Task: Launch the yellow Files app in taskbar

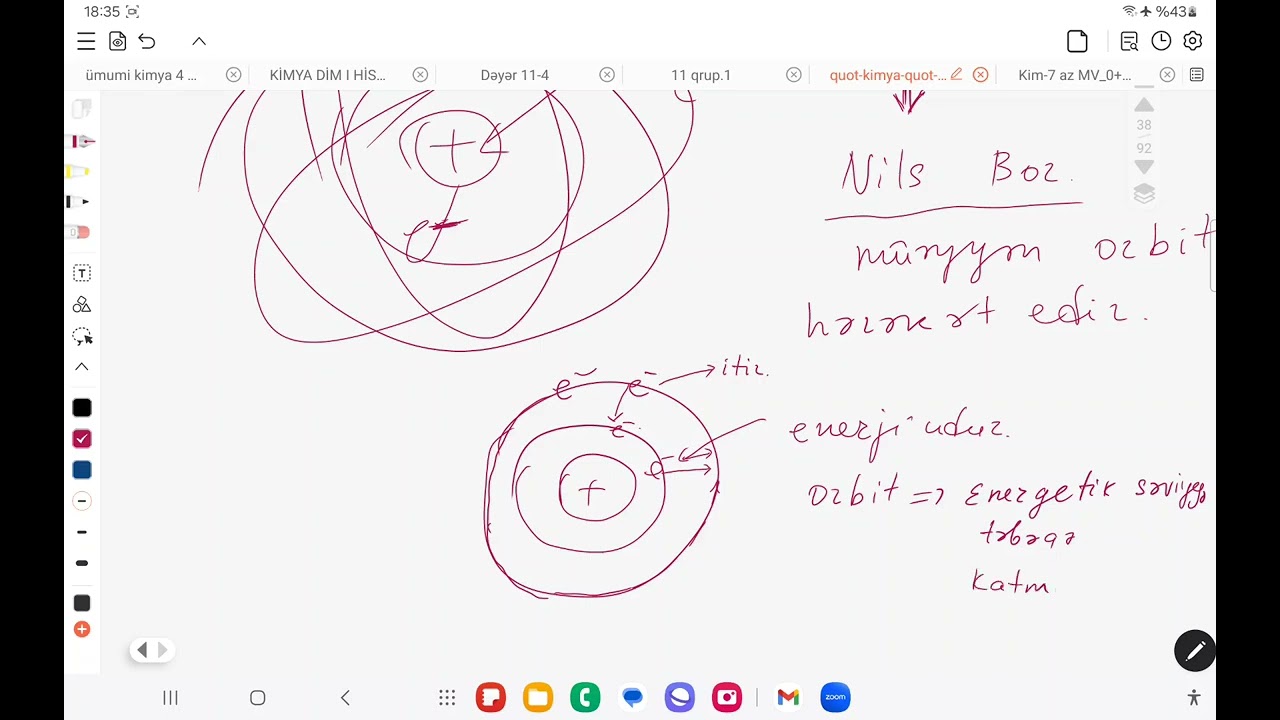Action: click(538, 697)
